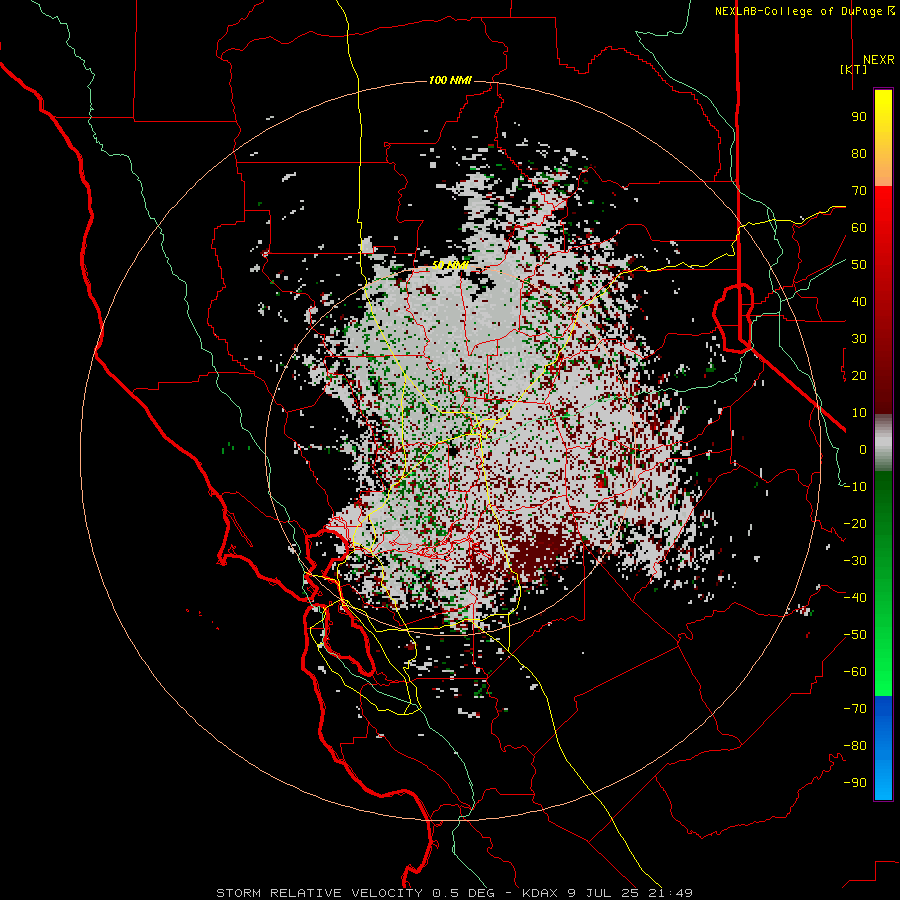The width and height of the screenshot is (900, 900).
Task: Click the 0 value on the scale
Action: coord(863,449)
